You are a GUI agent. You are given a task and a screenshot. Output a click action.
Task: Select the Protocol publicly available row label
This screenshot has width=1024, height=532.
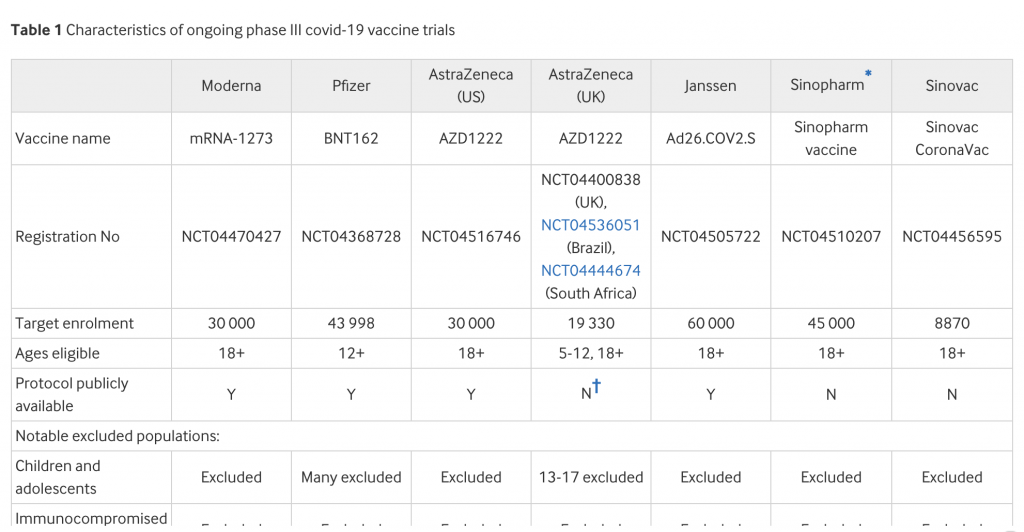pos(71,394)
